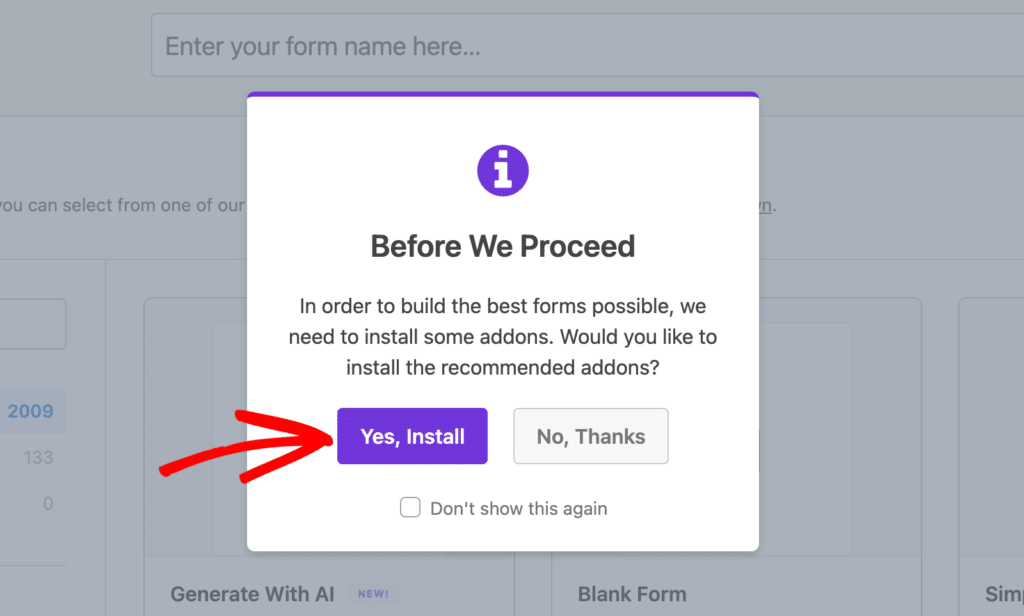This screenshot has height=616, width=1024.
Task: Dismiss the addons prompt with No, Thanks
Action: (x=590, y=436)
